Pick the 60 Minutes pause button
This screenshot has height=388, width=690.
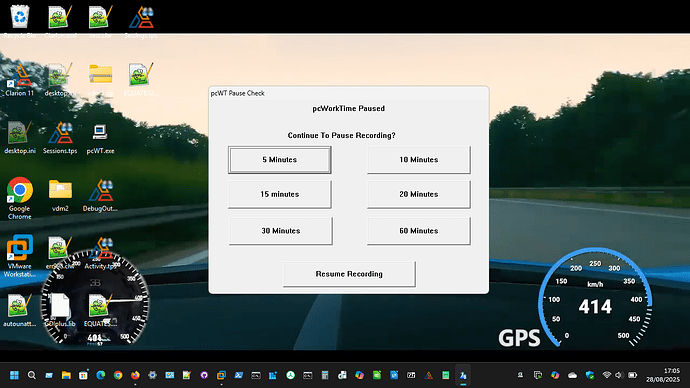tap(418, 231)
